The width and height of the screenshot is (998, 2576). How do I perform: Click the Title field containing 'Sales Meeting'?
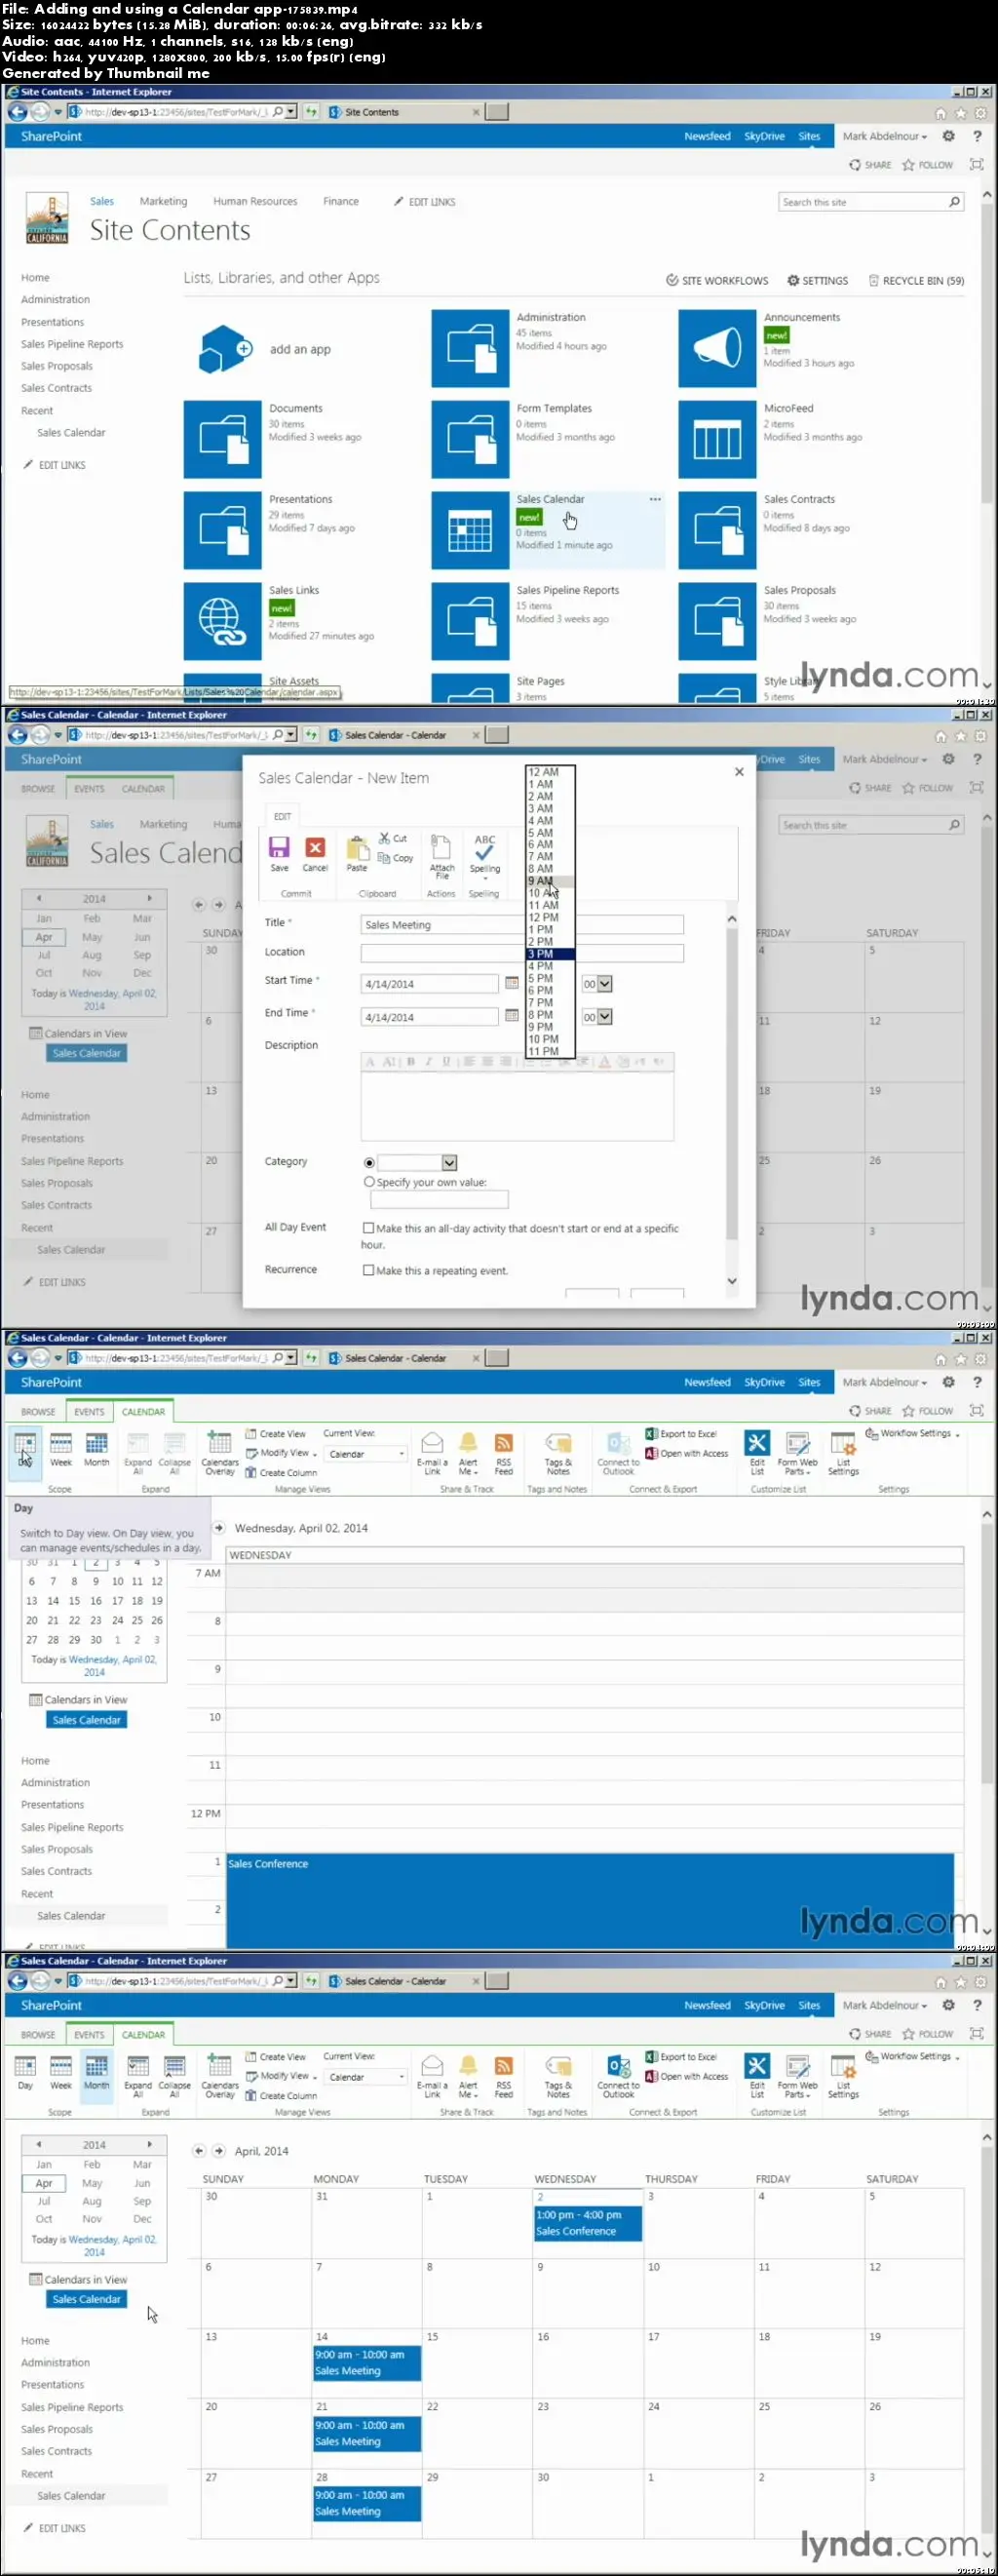coord(522,925)
